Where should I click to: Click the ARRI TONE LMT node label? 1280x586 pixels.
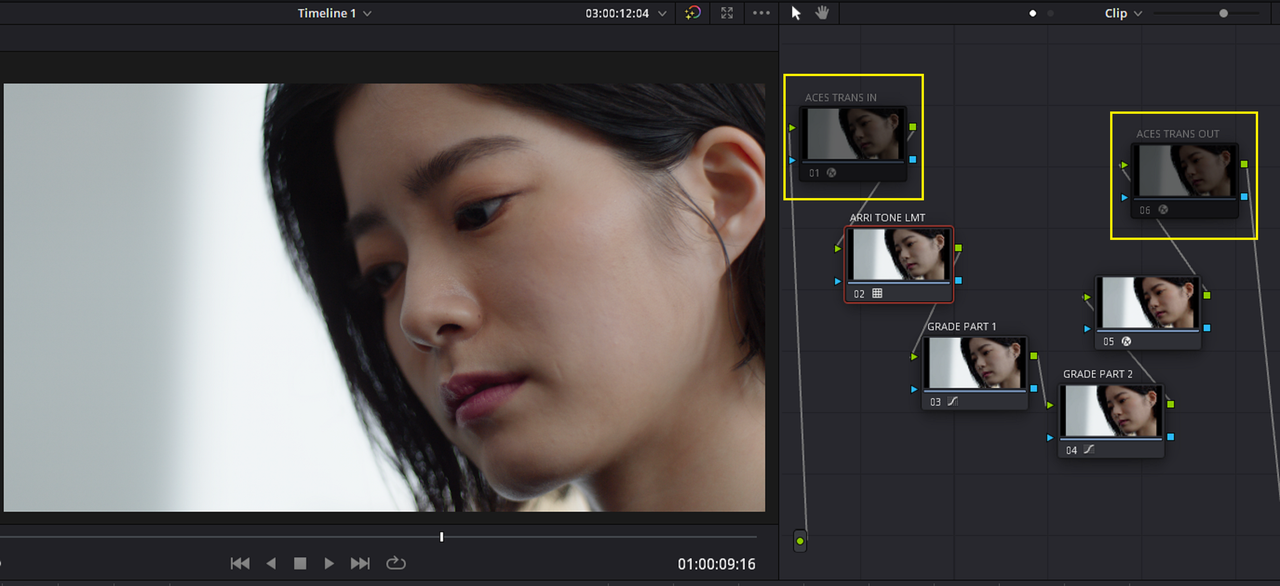(888, 217)
